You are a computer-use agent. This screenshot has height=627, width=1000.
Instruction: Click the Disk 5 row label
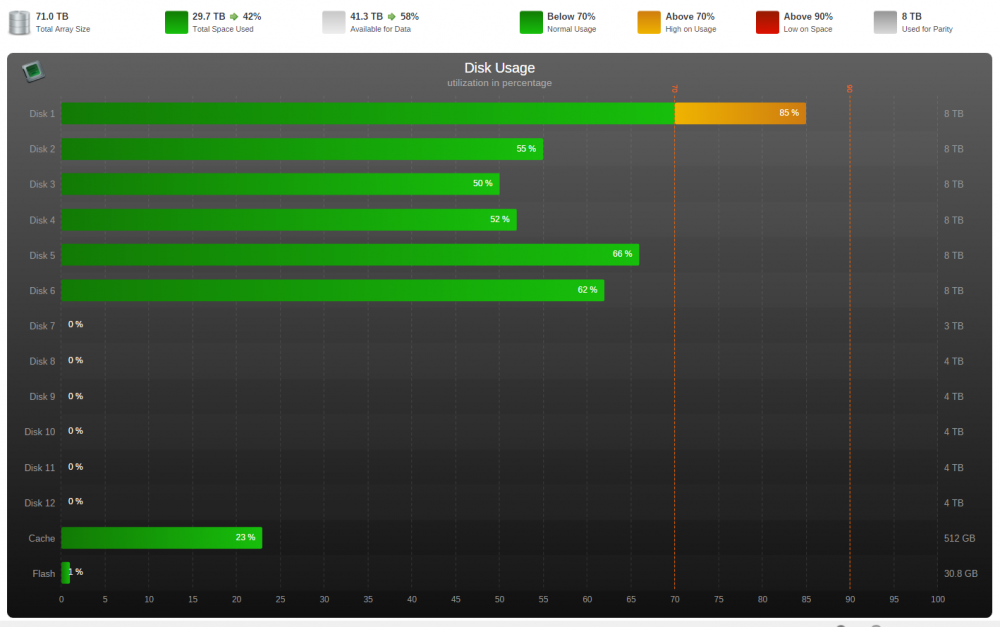[42, 255]
